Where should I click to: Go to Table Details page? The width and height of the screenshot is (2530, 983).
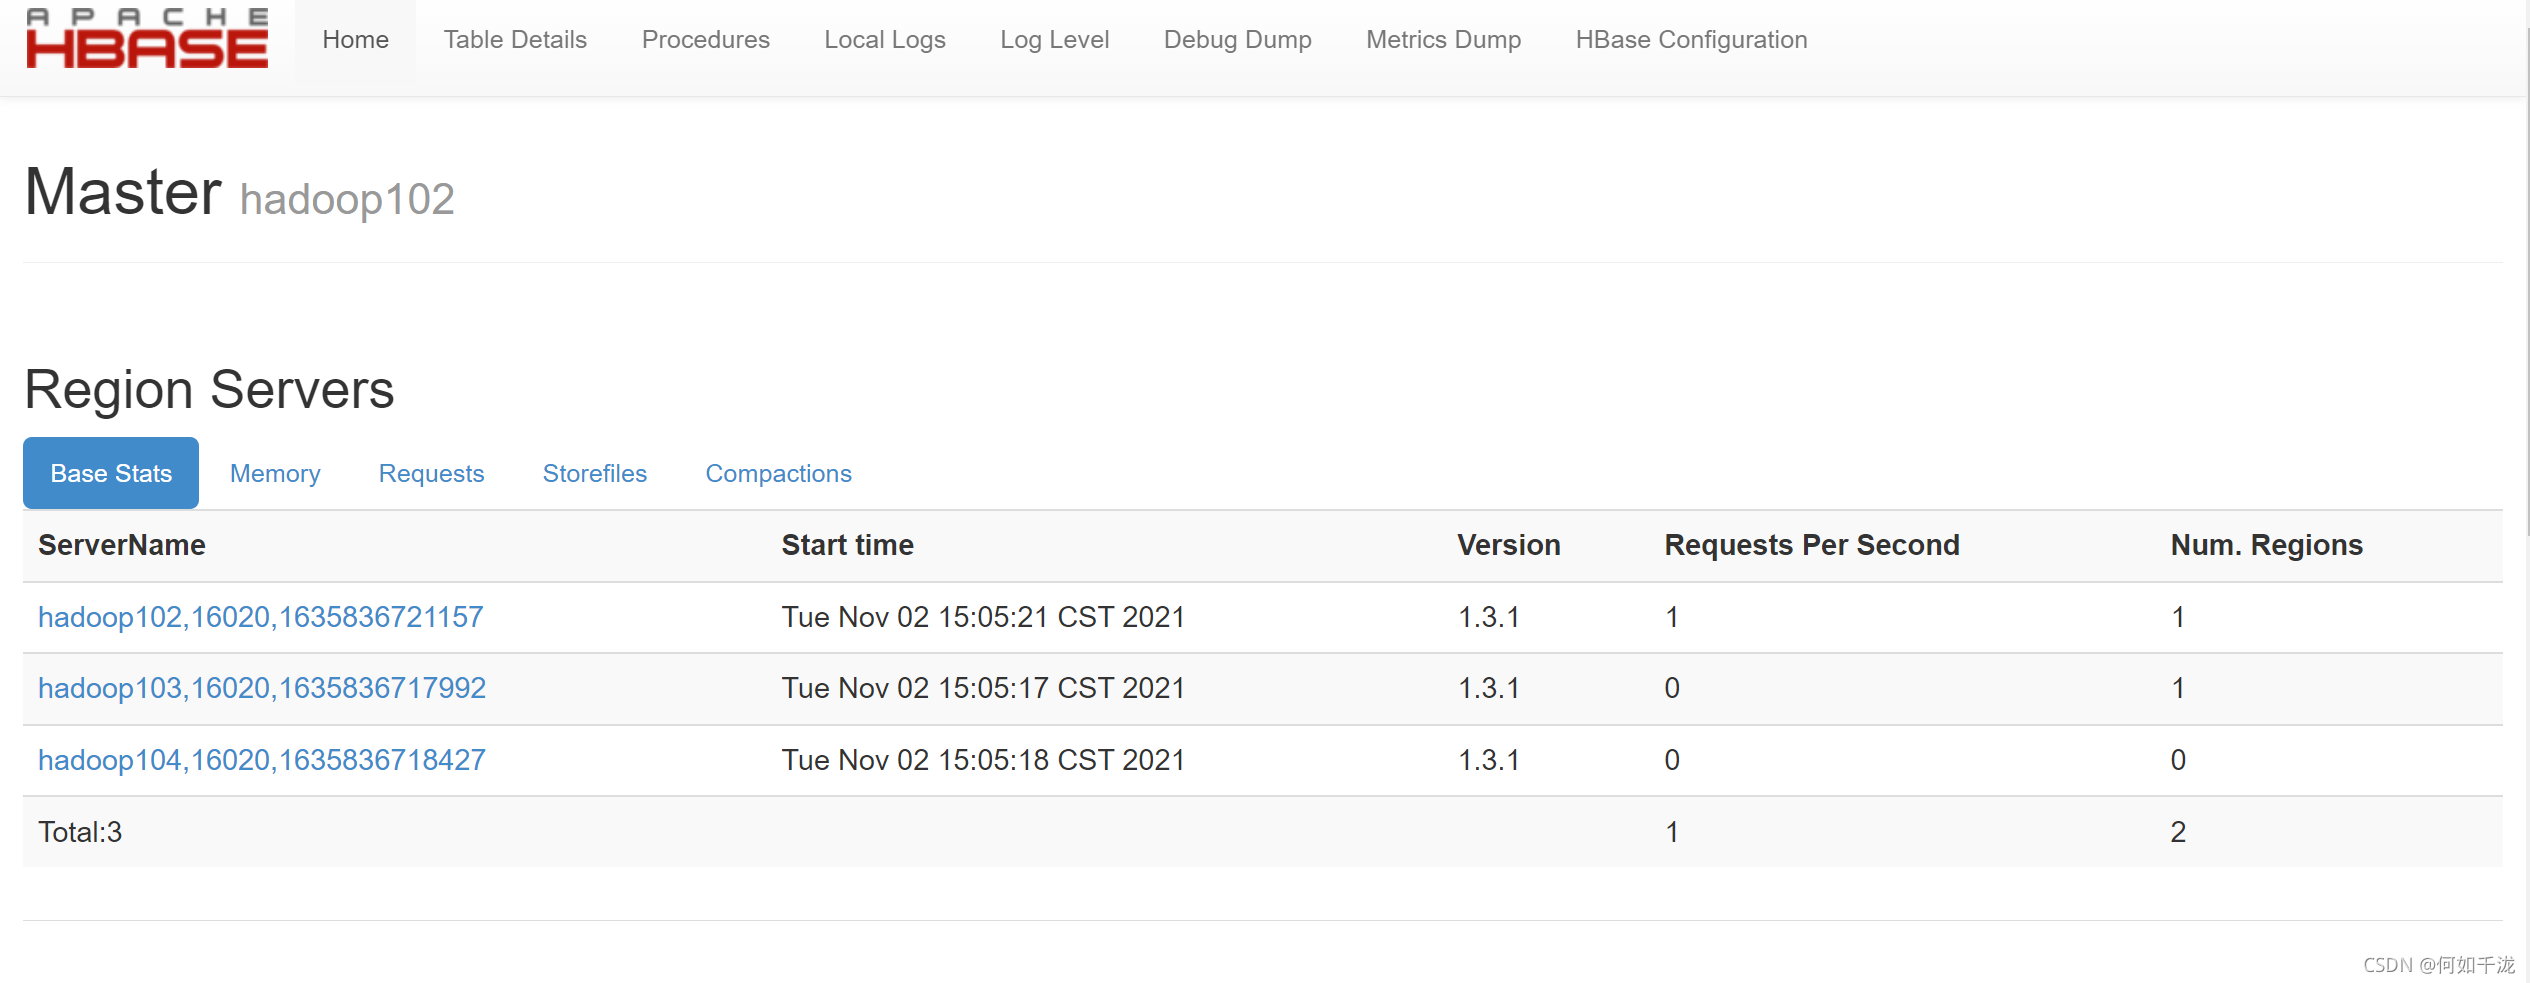tap(515, 40)
